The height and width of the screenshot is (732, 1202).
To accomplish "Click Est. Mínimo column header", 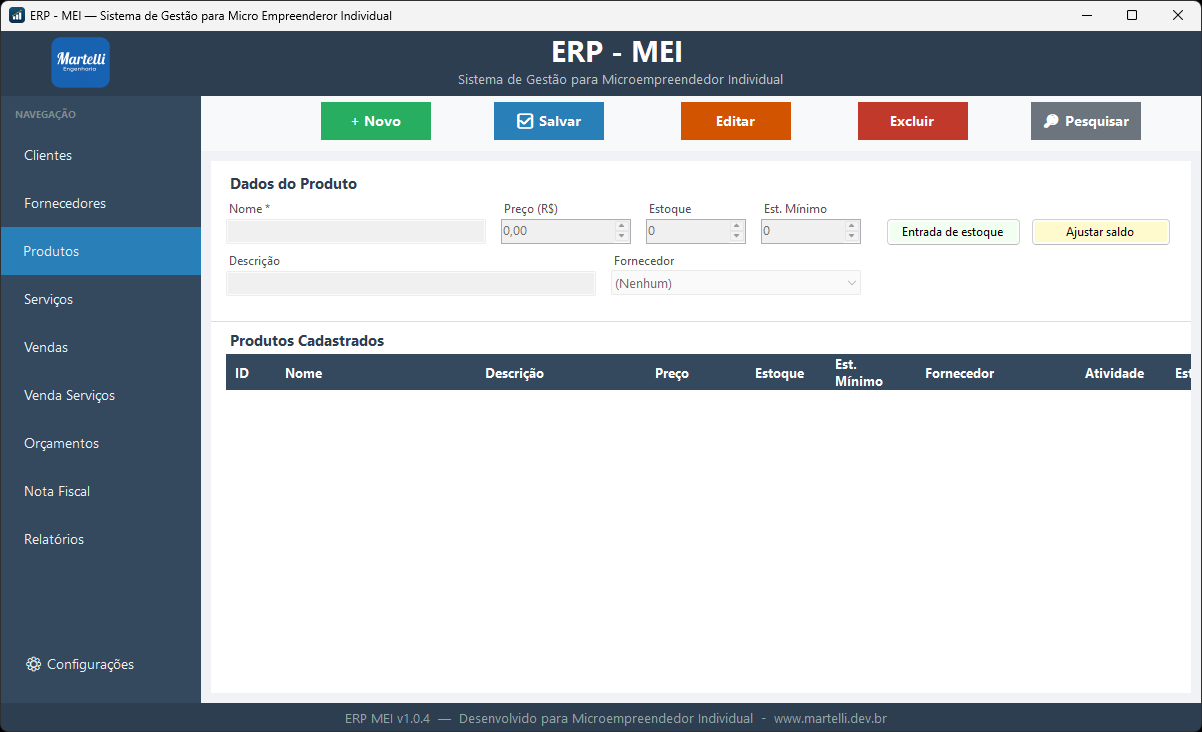I will (x=871, y=373).
